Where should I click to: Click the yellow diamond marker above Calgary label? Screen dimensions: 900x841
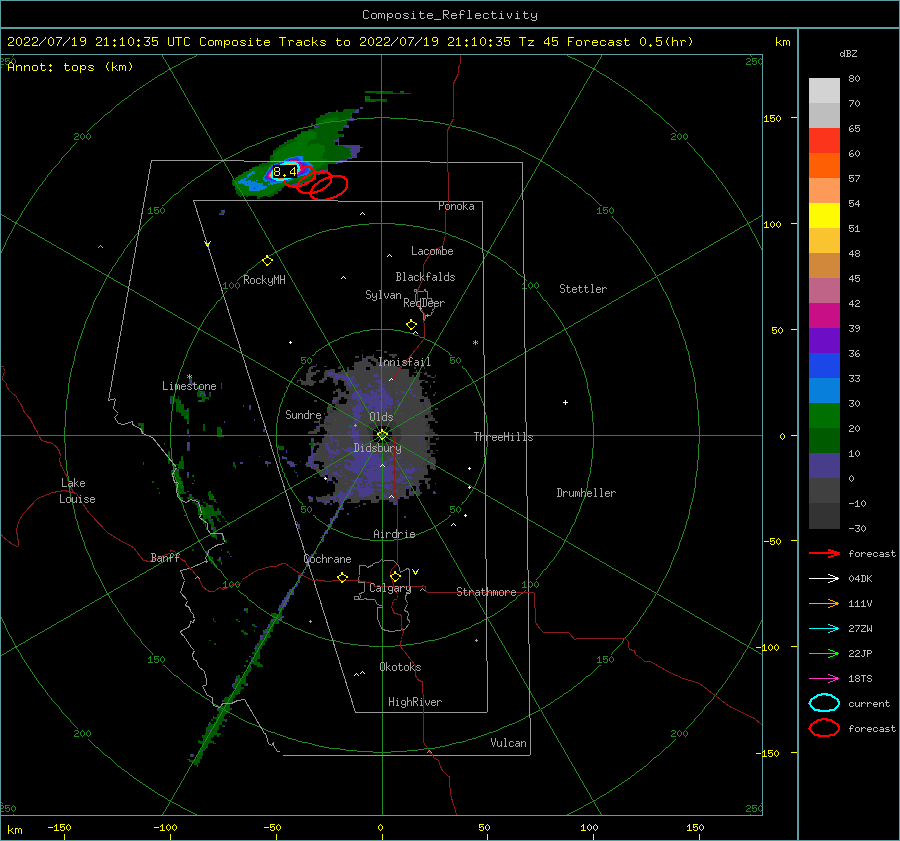point(395,576)
